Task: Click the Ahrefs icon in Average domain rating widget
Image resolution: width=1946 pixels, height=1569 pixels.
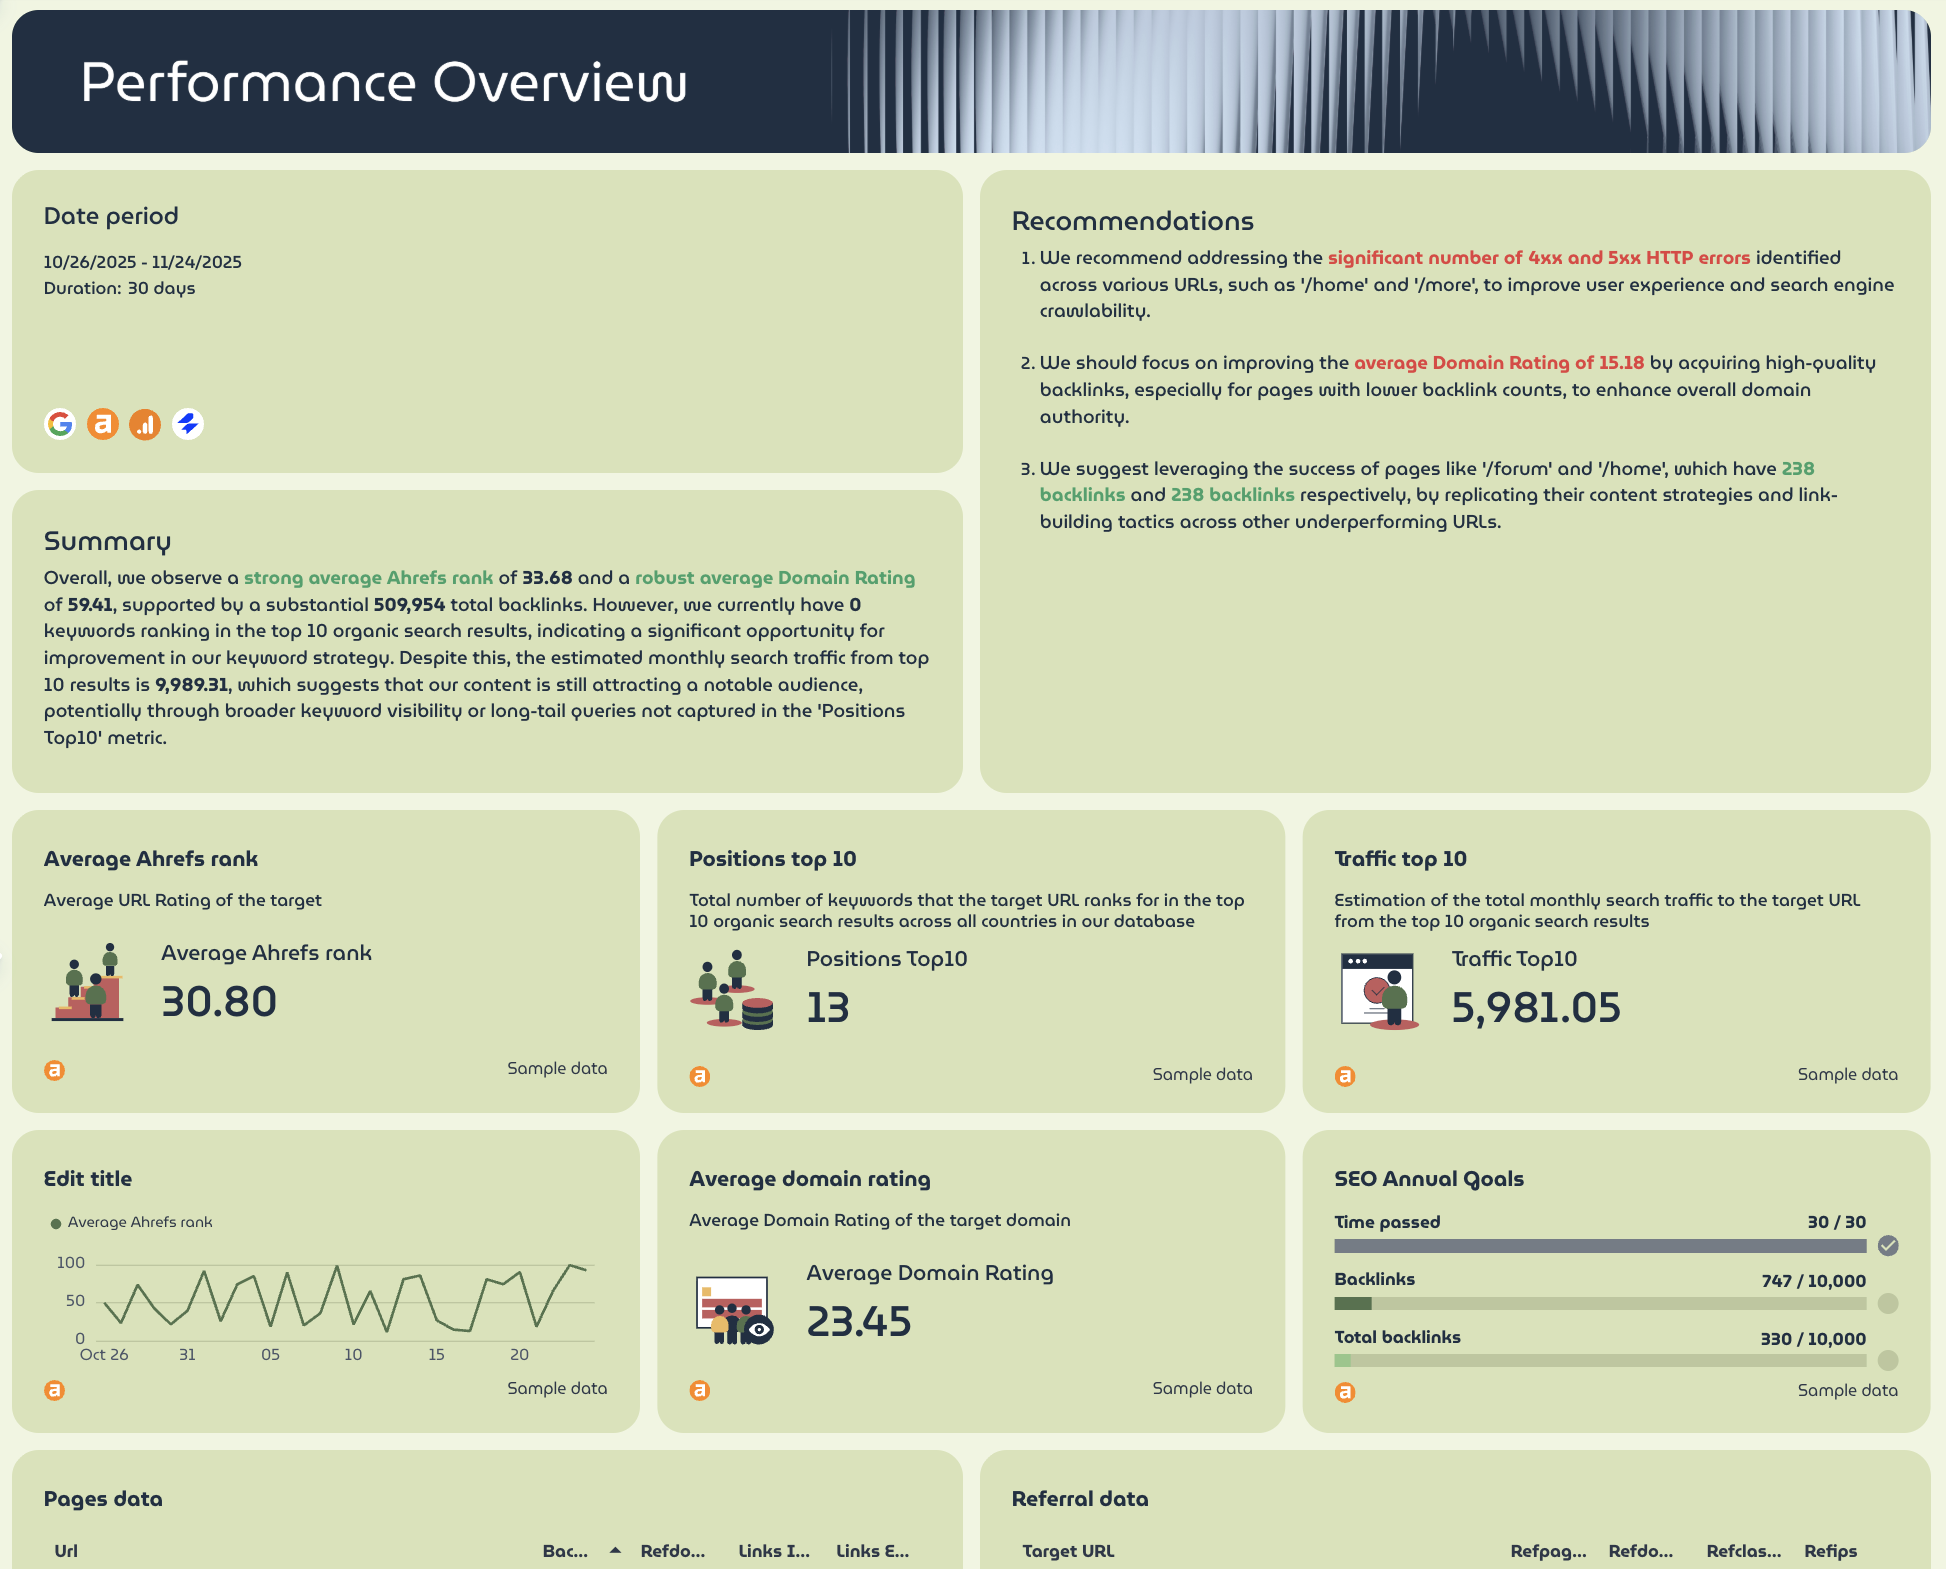Action: [700, 1390]
